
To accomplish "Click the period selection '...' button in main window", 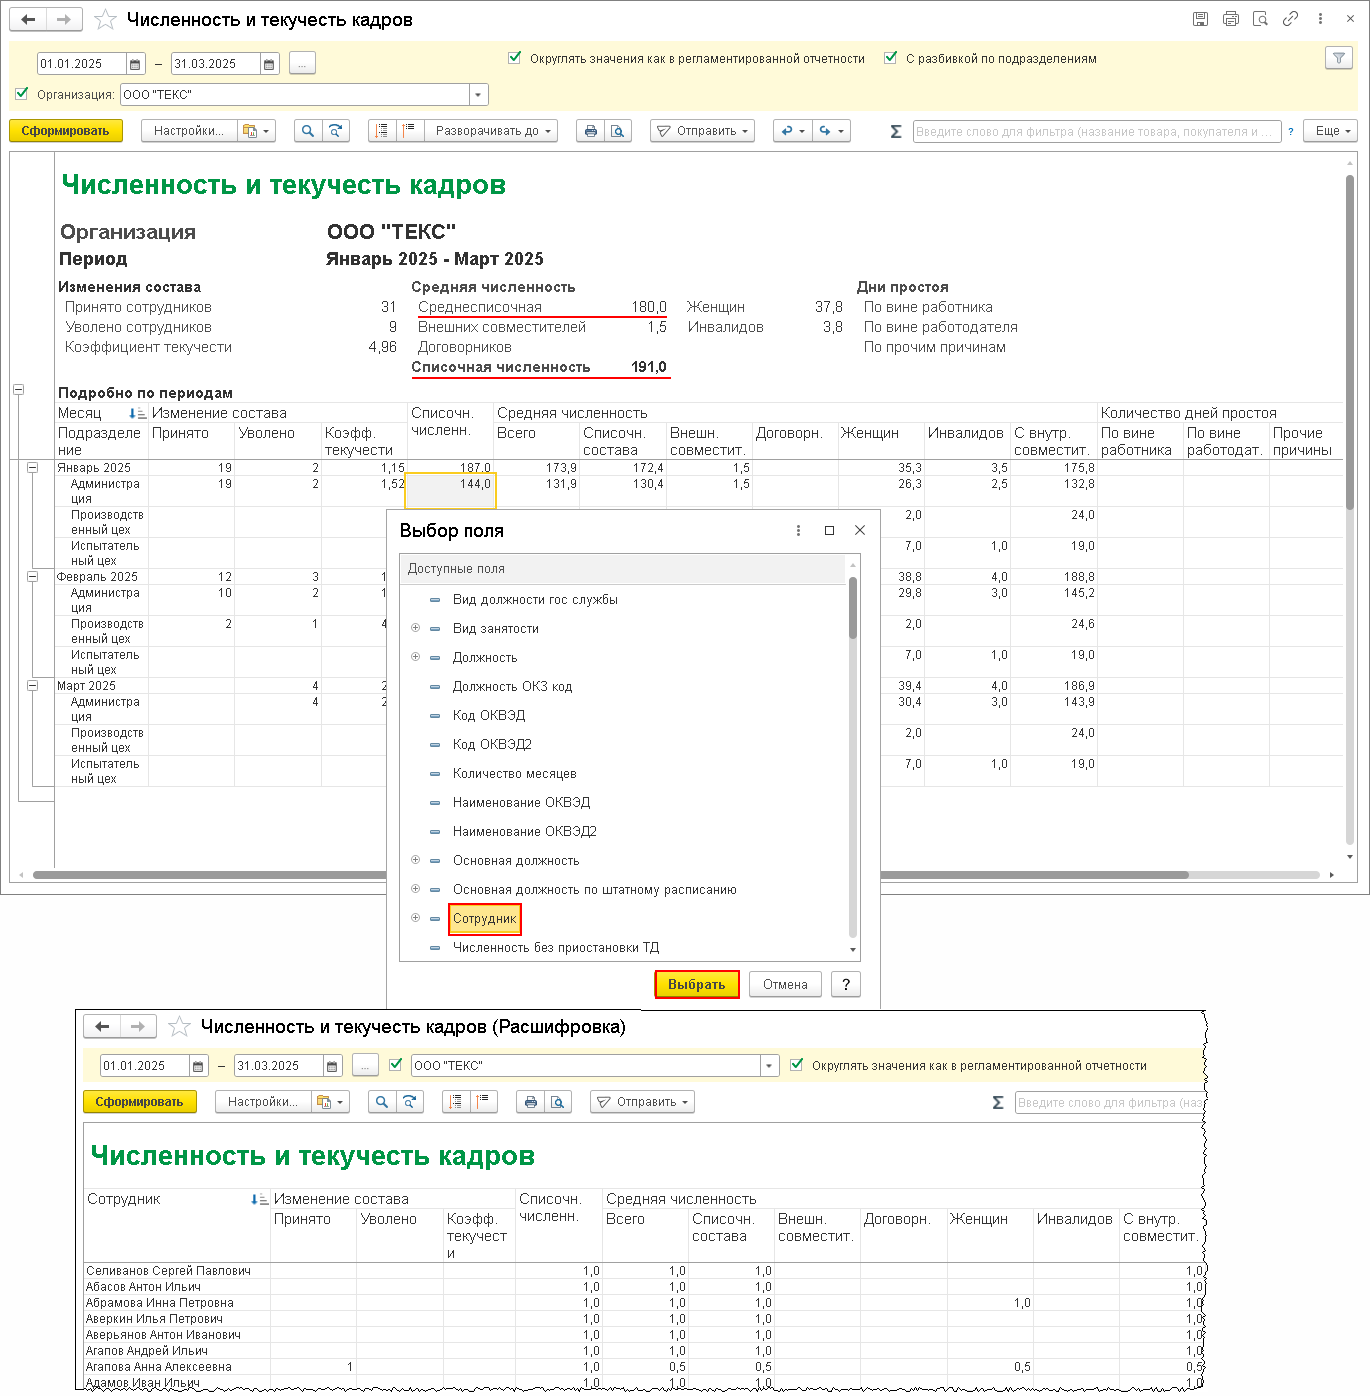I will point(302,63).
